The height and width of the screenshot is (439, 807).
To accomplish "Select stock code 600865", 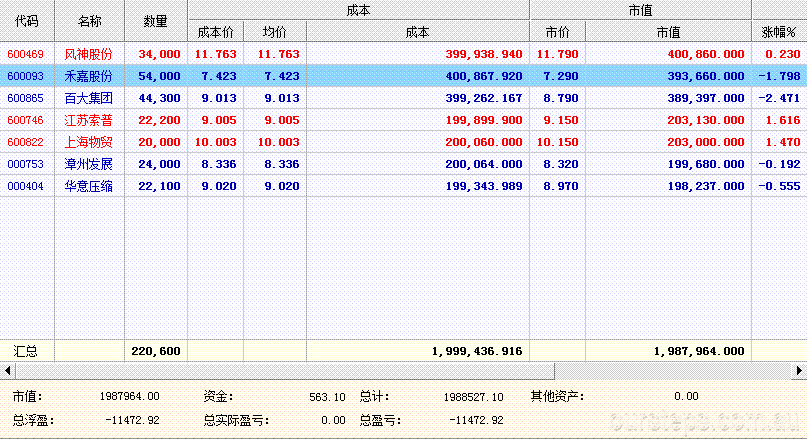I will tap(25, 98).
